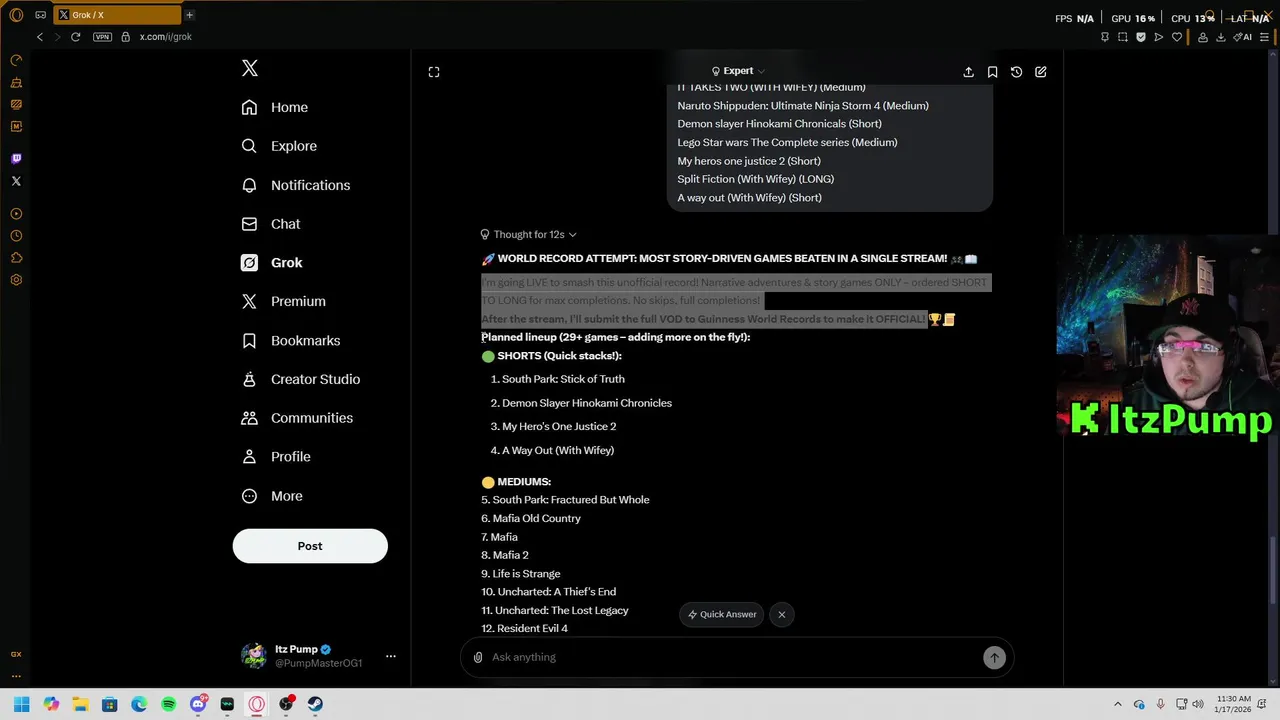Focus the 'Ask anything' input field
Viewport: 1280px width, 720px height.
click(735, 657)
